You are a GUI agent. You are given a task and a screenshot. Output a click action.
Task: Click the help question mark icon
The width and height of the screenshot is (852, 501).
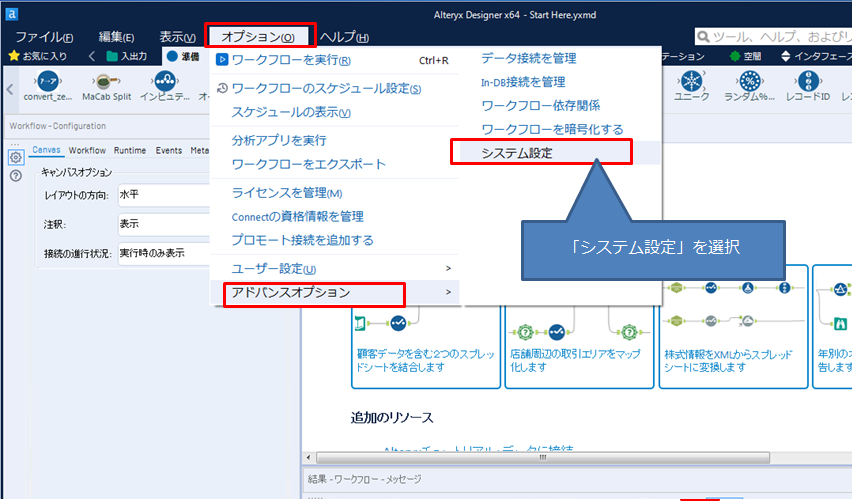click(16, 176)
